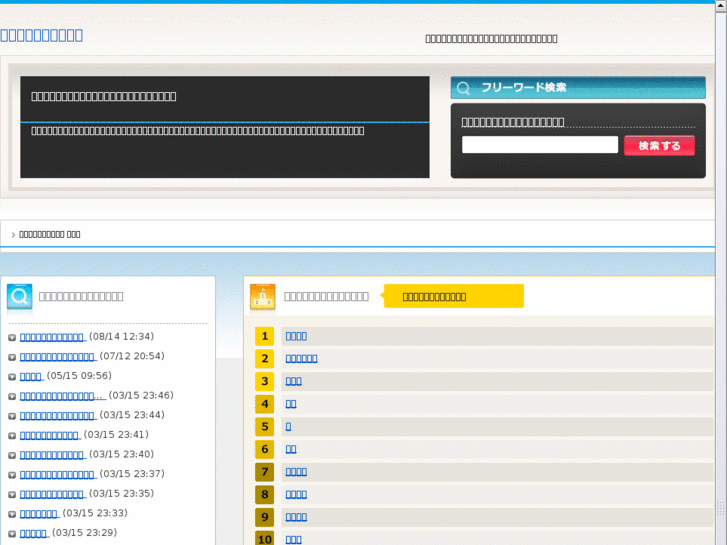The height and width of the screenshot is (545, 727).
Task: Click the rank 7 number badge
Action: point(264,472)
